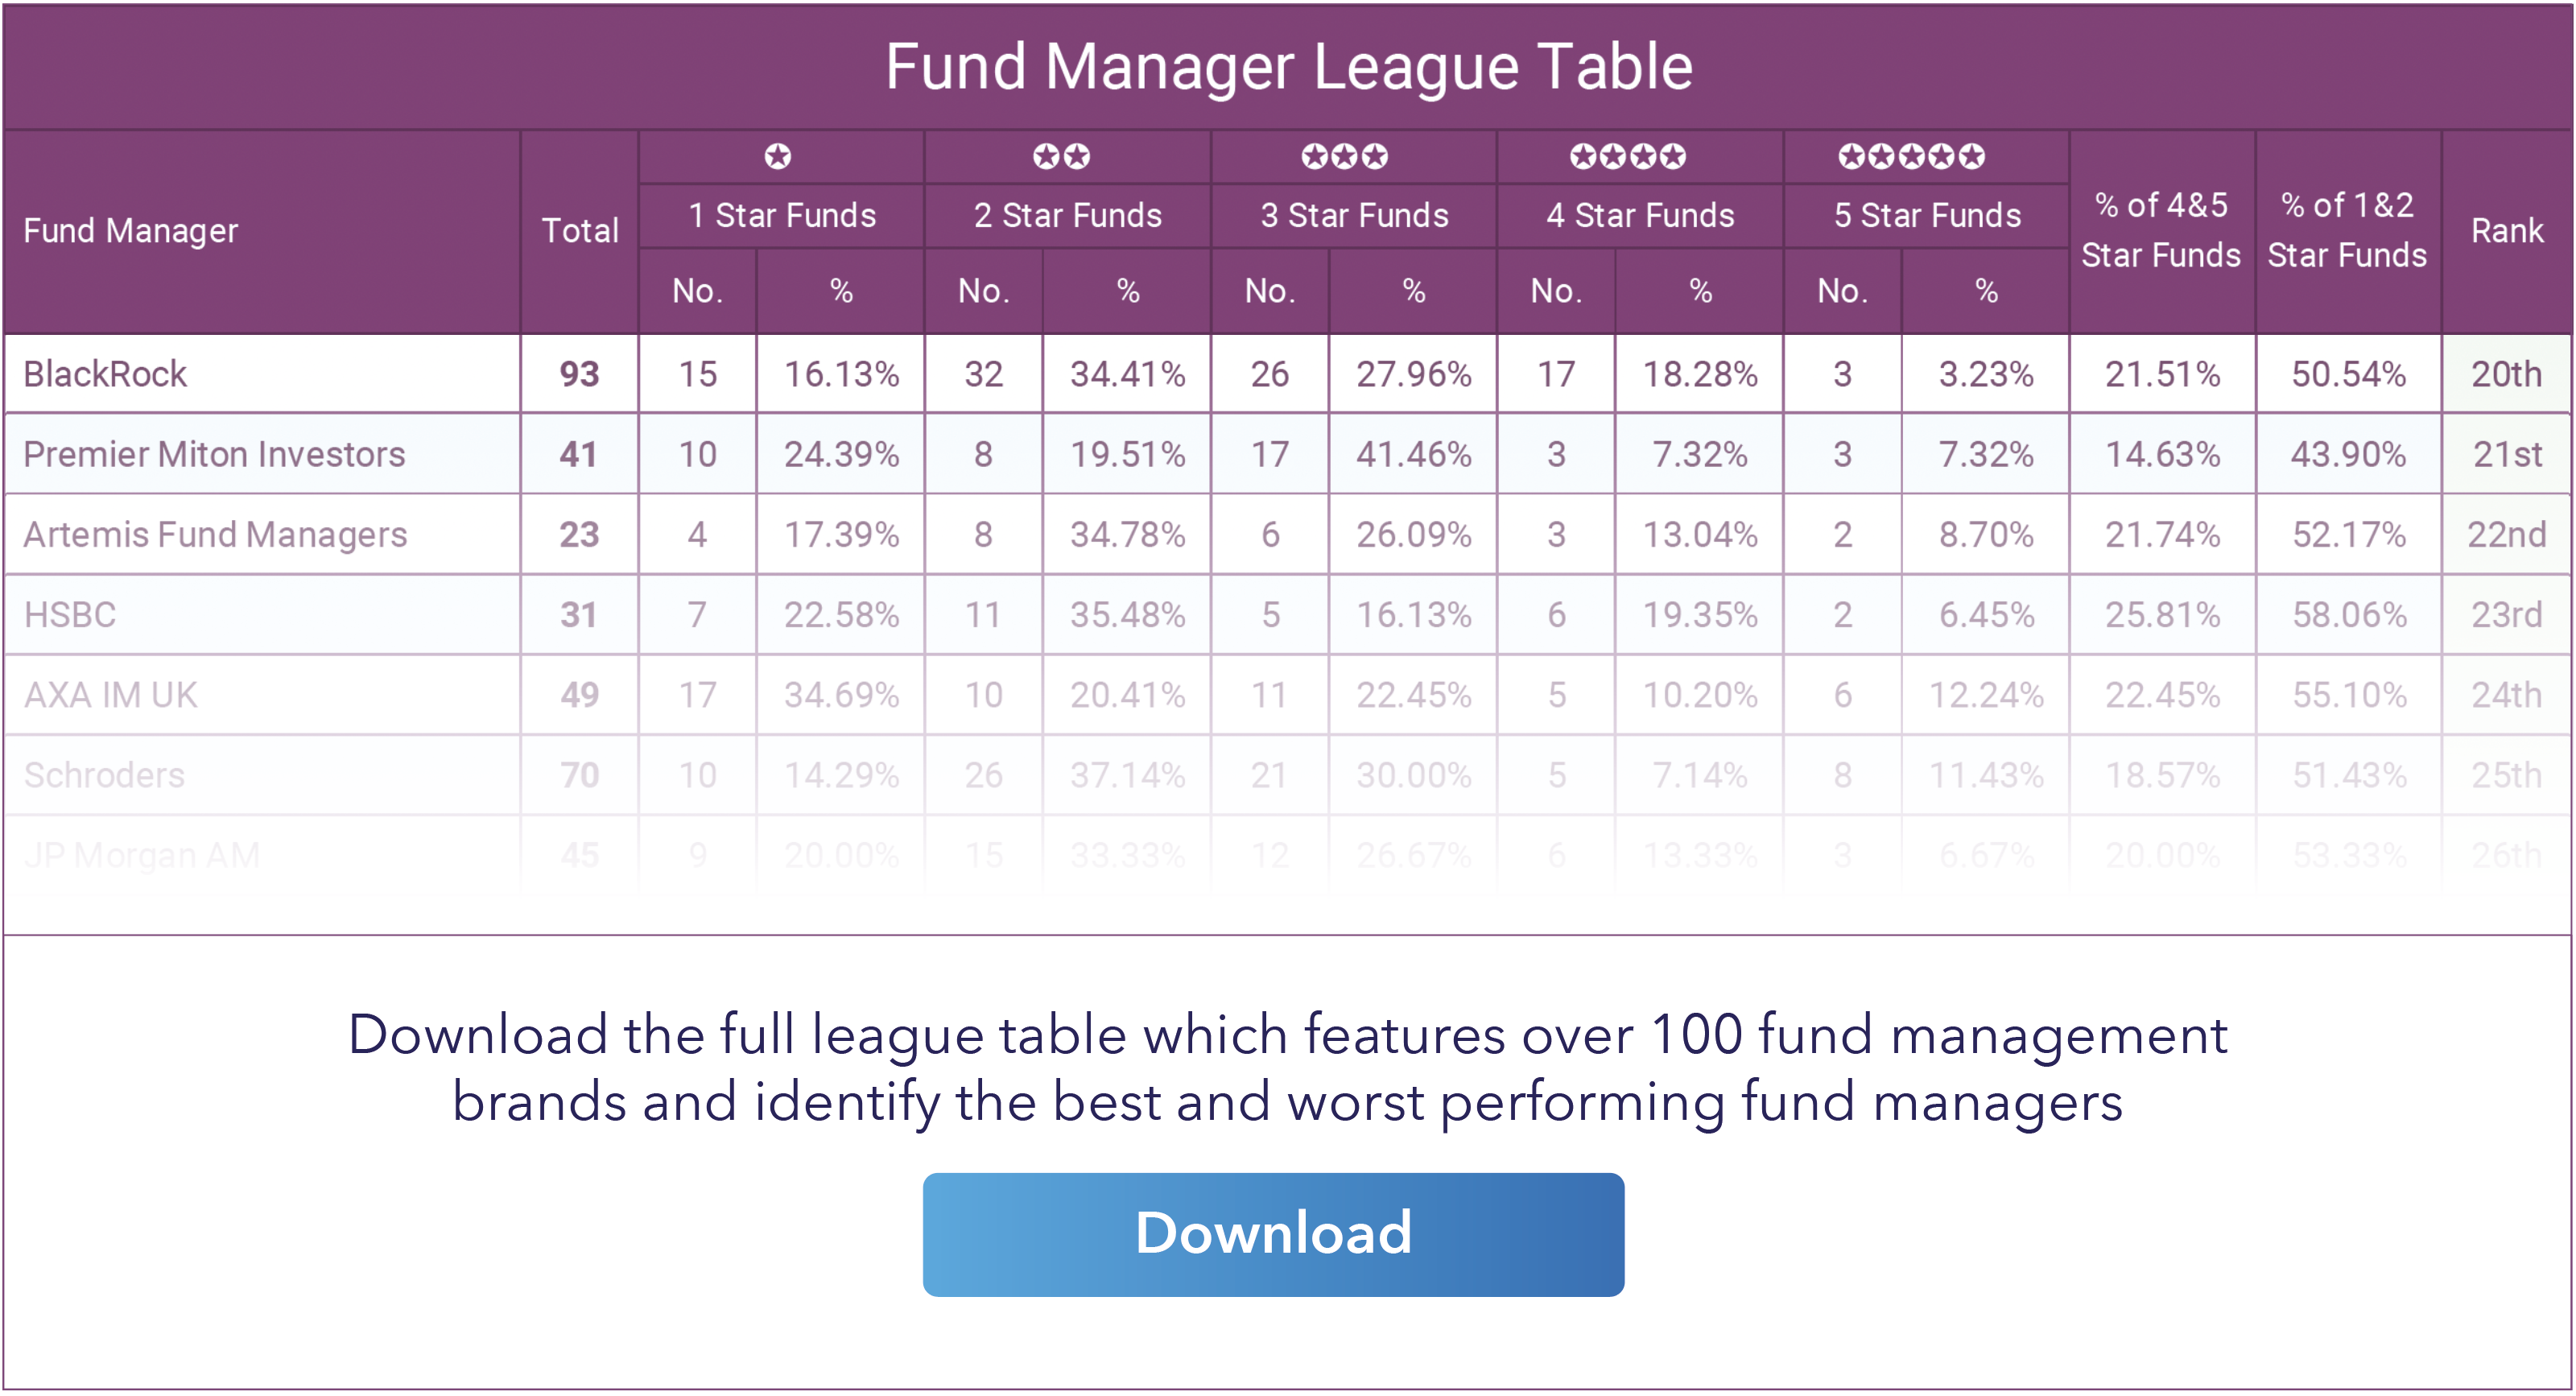The width and height of the screenshot is (2576, 1396).
Task: Click the Fund Manager column header
Action: 131,231
